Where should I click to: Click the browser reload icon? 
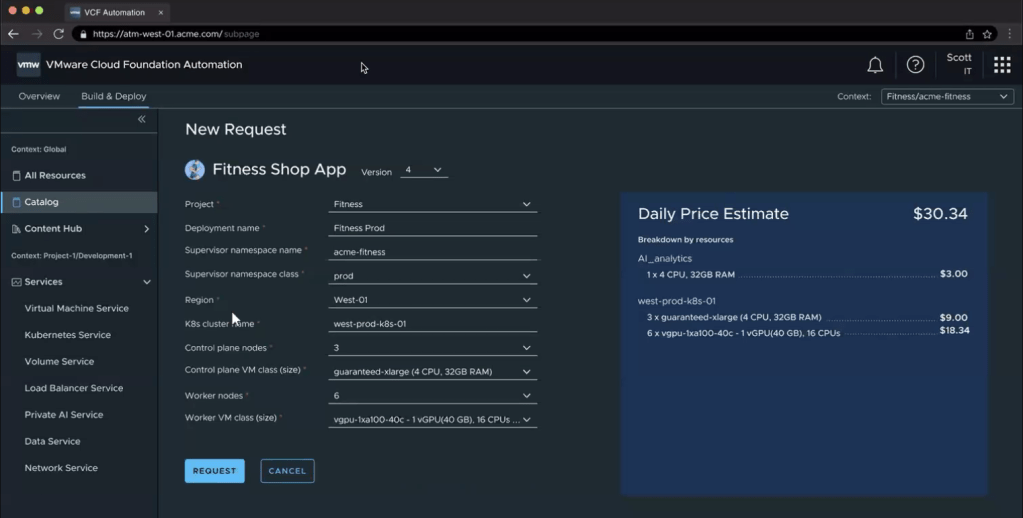pos(58,34)
